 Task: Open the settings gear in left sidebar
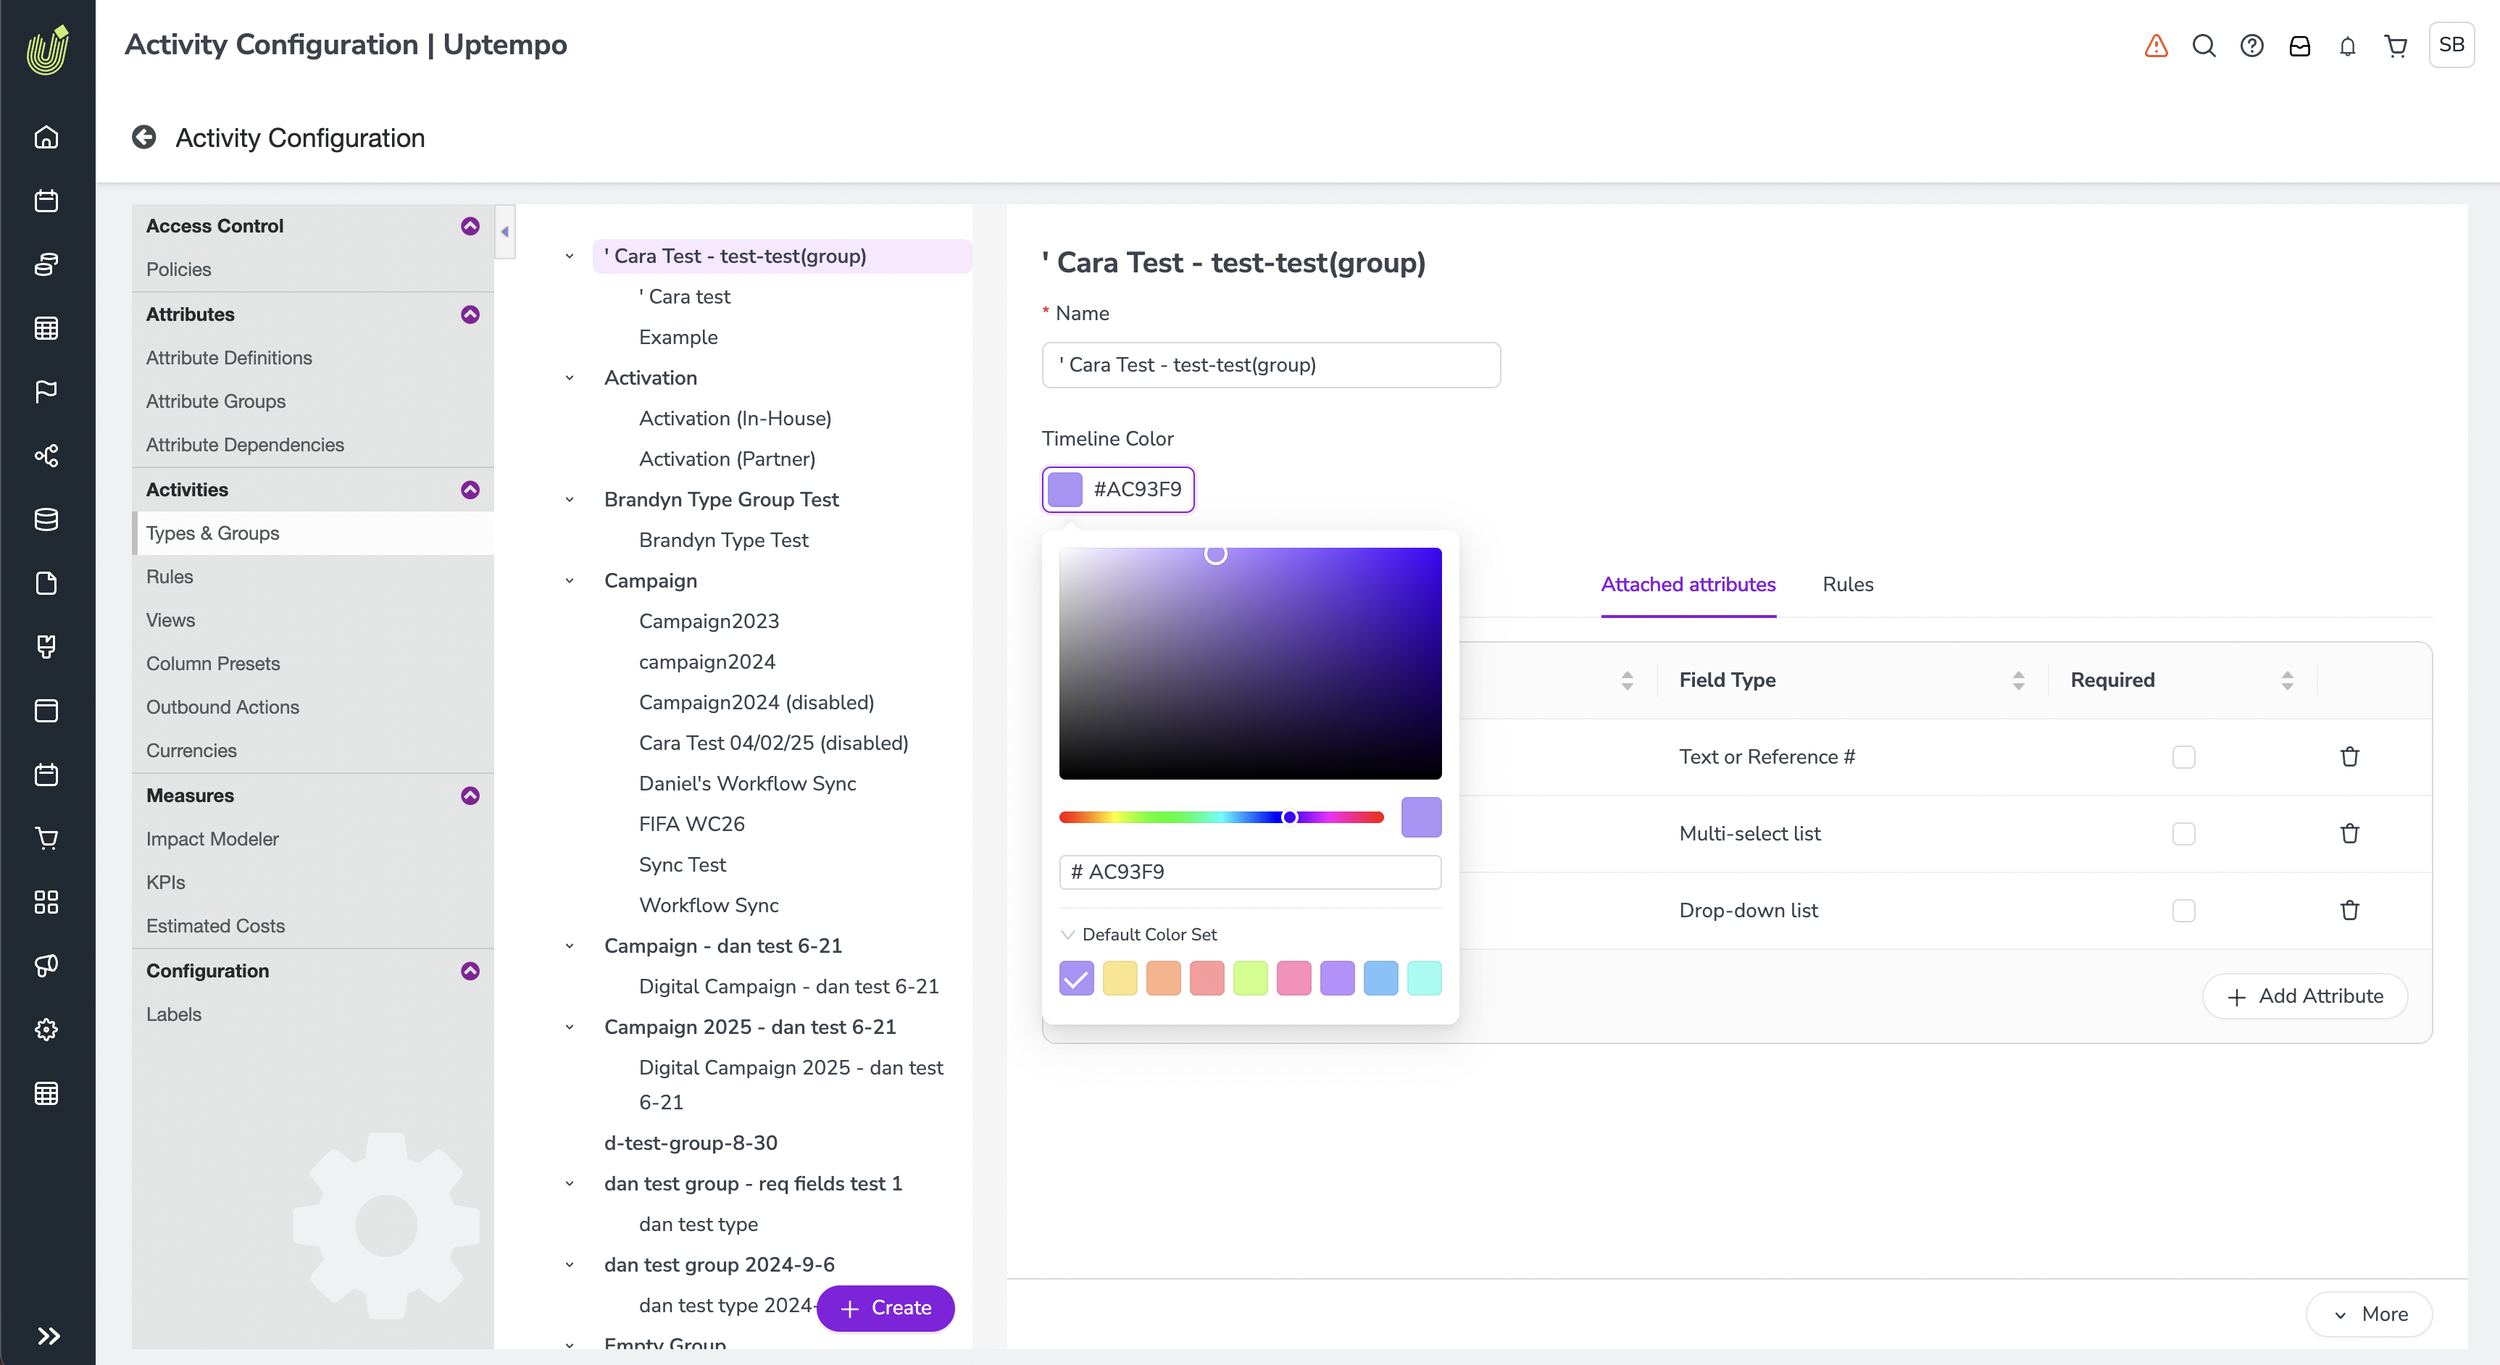46,1029
